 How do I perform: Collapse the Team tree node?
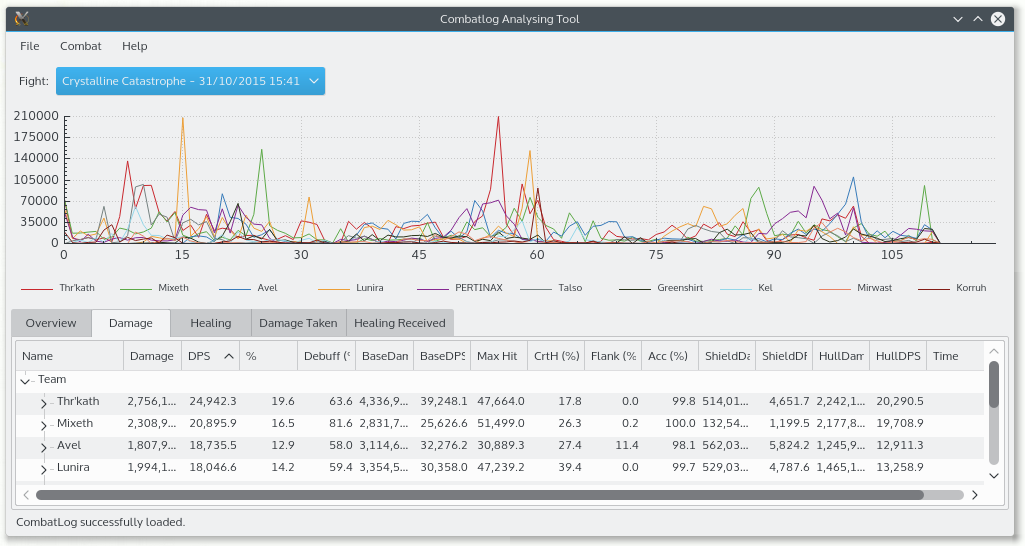coord(25,381)
